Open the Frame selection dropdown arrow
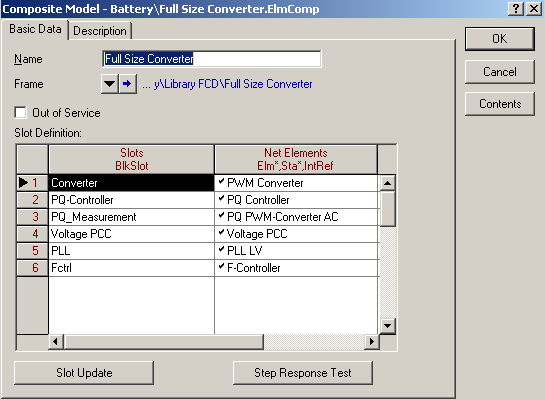This screenshot has height=400, width=545. [109, 84]
